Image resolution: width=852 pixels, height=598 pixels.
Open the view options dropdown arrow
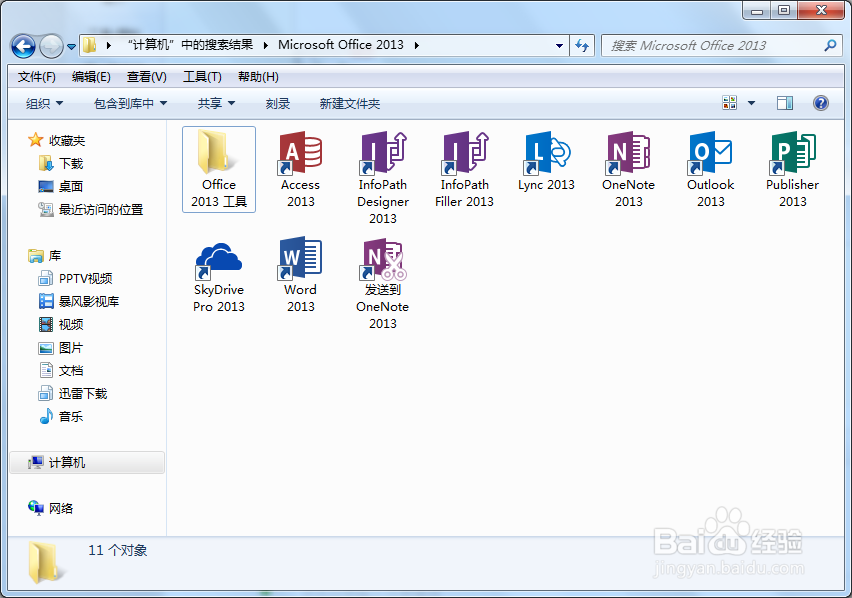pyautogui.click(x=751, y=103)
